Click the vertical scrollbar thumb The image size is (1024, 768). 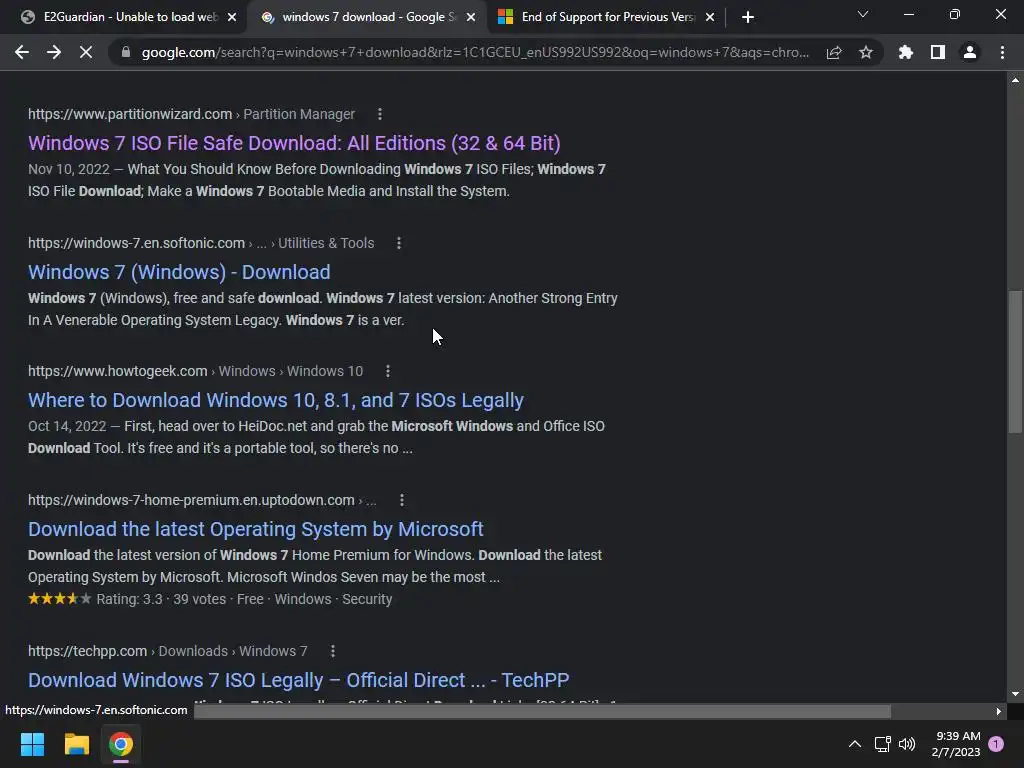click(x=1015, y=361)
